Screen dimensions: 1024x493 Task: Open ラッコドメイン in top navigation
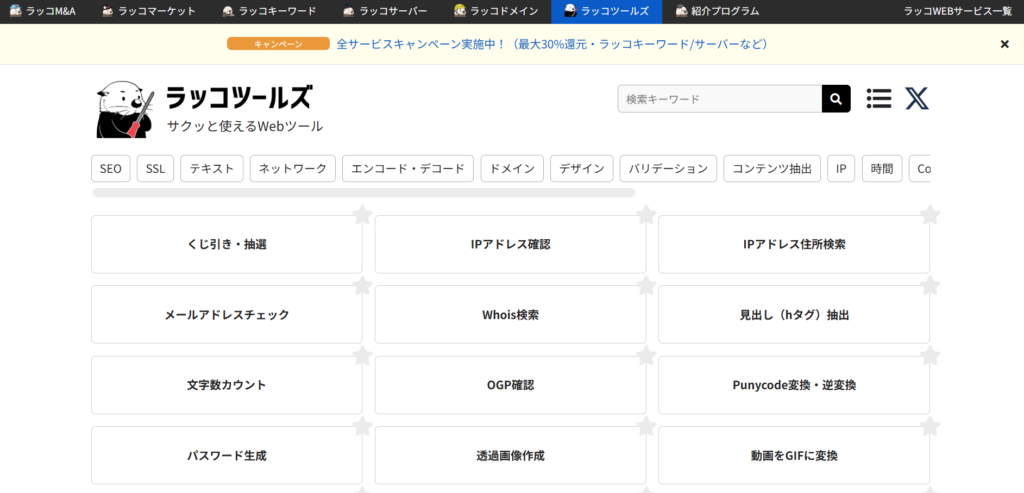pyautogui.click(x=496, y=11)
